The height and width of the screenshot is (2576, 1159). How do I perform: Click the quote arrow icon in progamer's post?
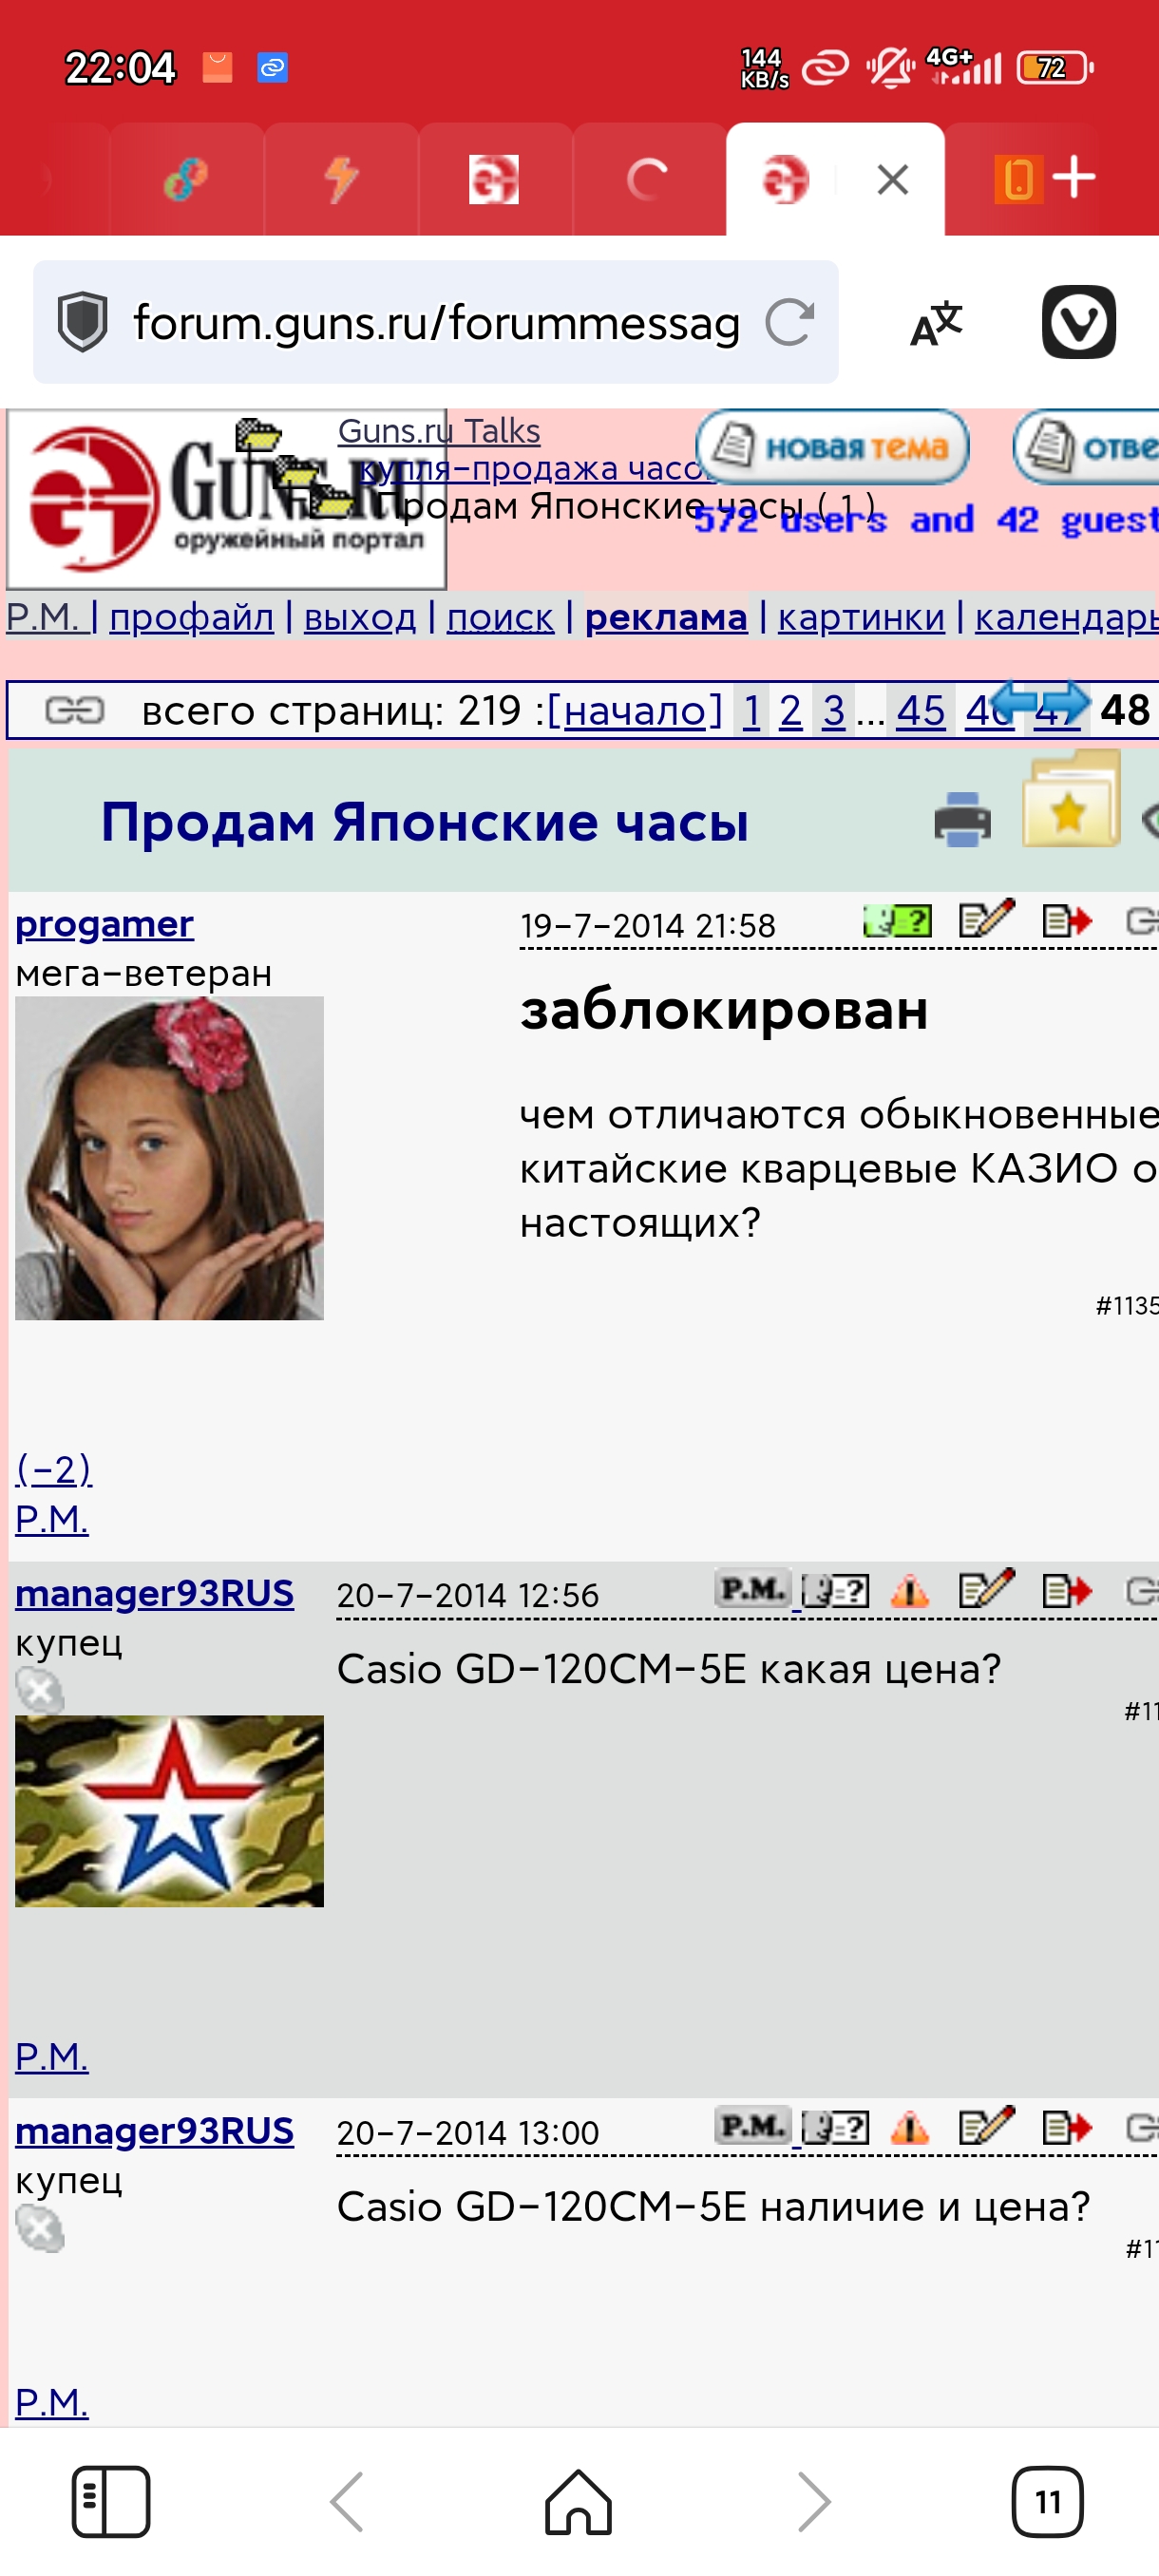[1066, 920]
